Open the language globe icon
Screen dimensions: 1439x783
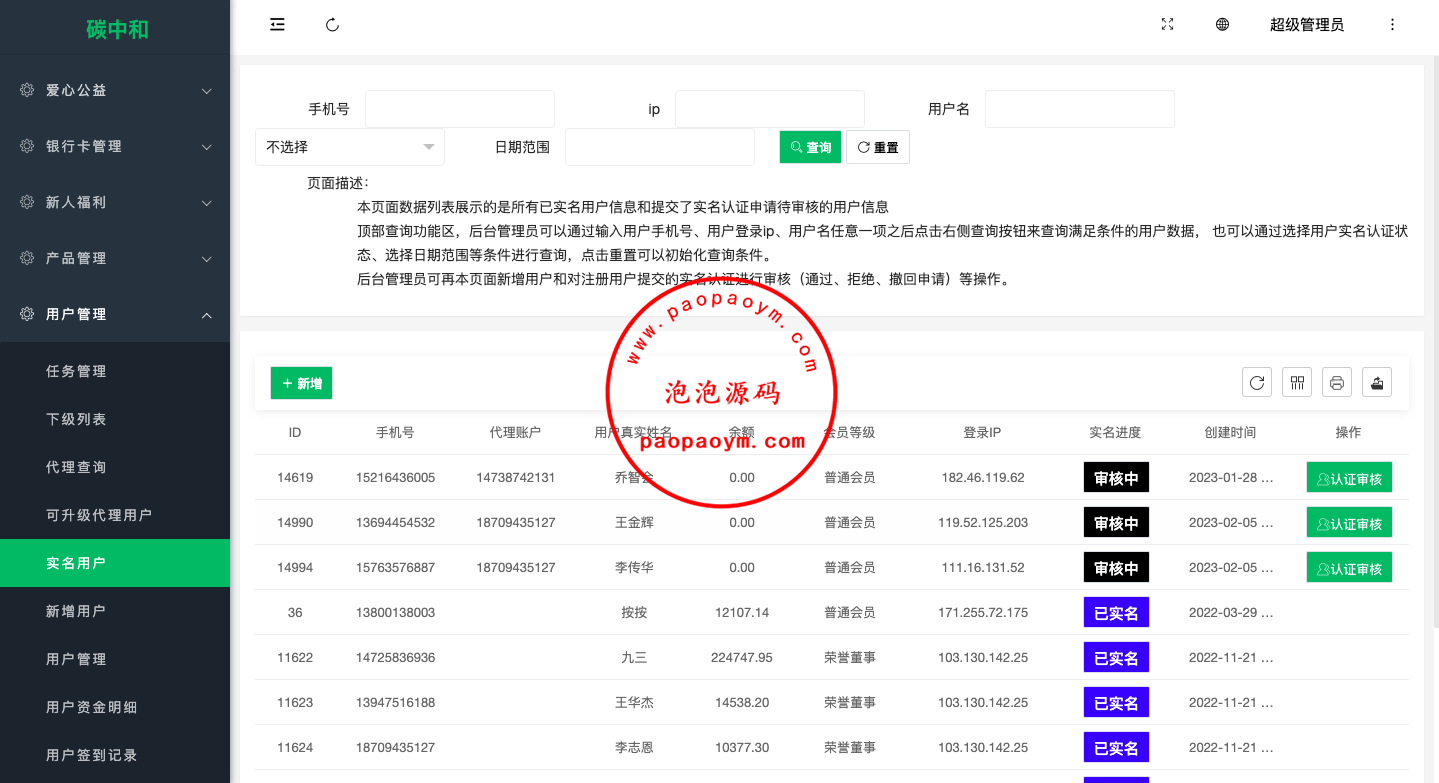point(1222,25)
